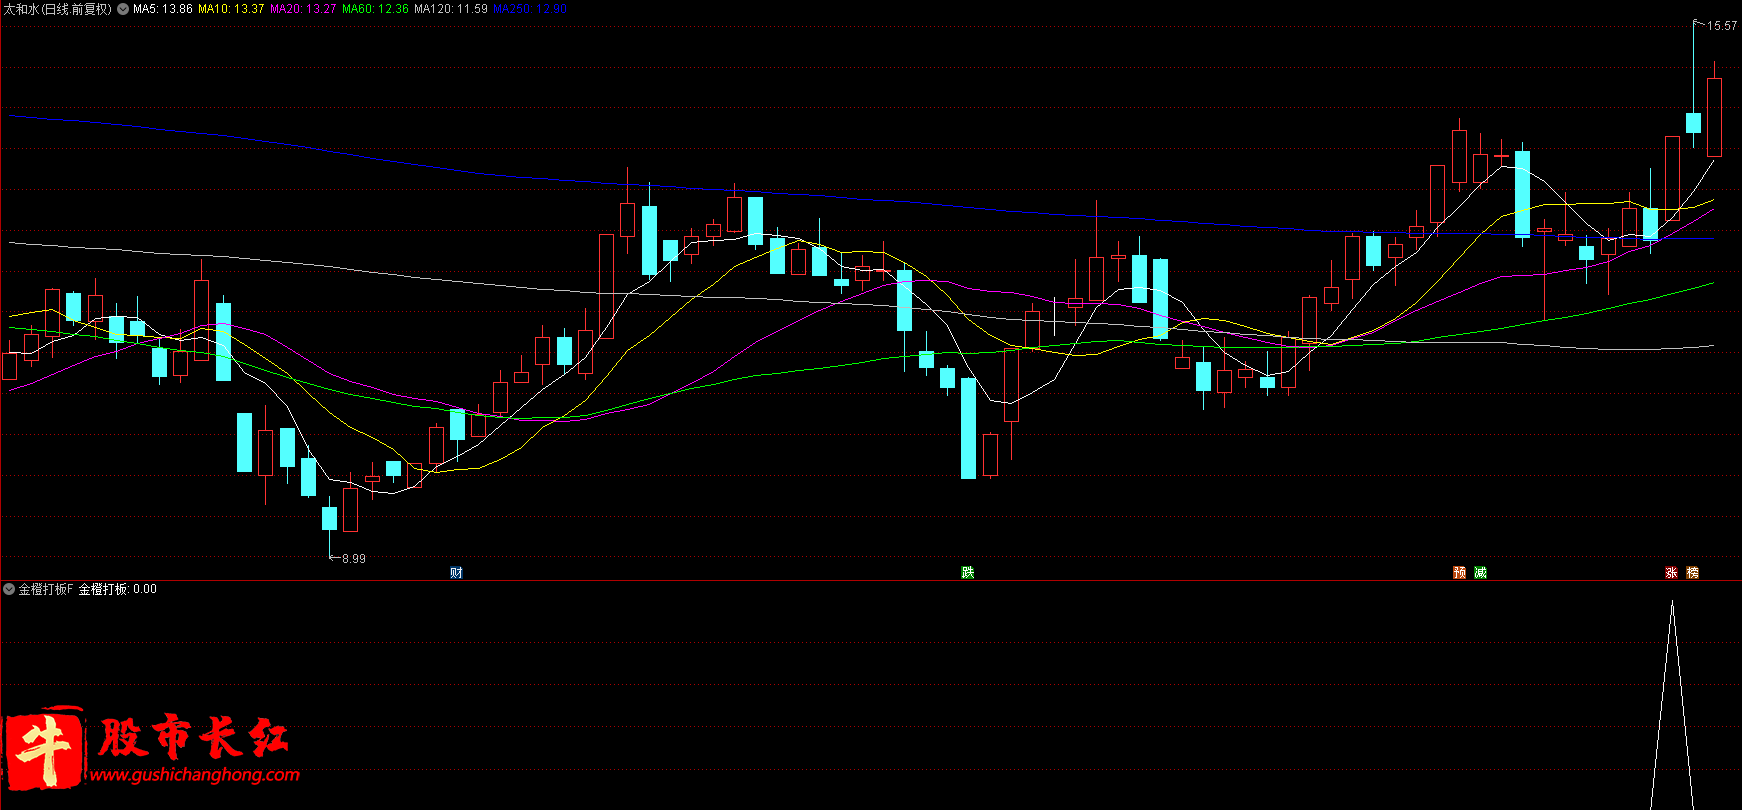This screenshot has width=1742, height=810.
Task: Click the last red candlestick at far right
Action: point(1714,117)
